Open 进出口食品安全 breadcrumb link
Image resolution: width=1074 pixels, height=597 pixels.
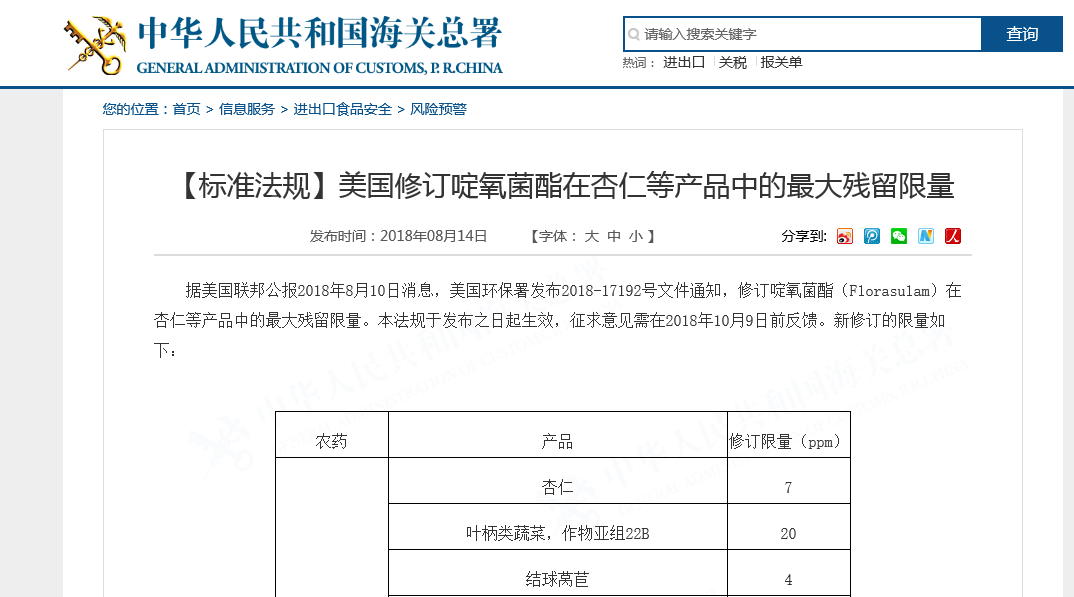click(342, 109)
